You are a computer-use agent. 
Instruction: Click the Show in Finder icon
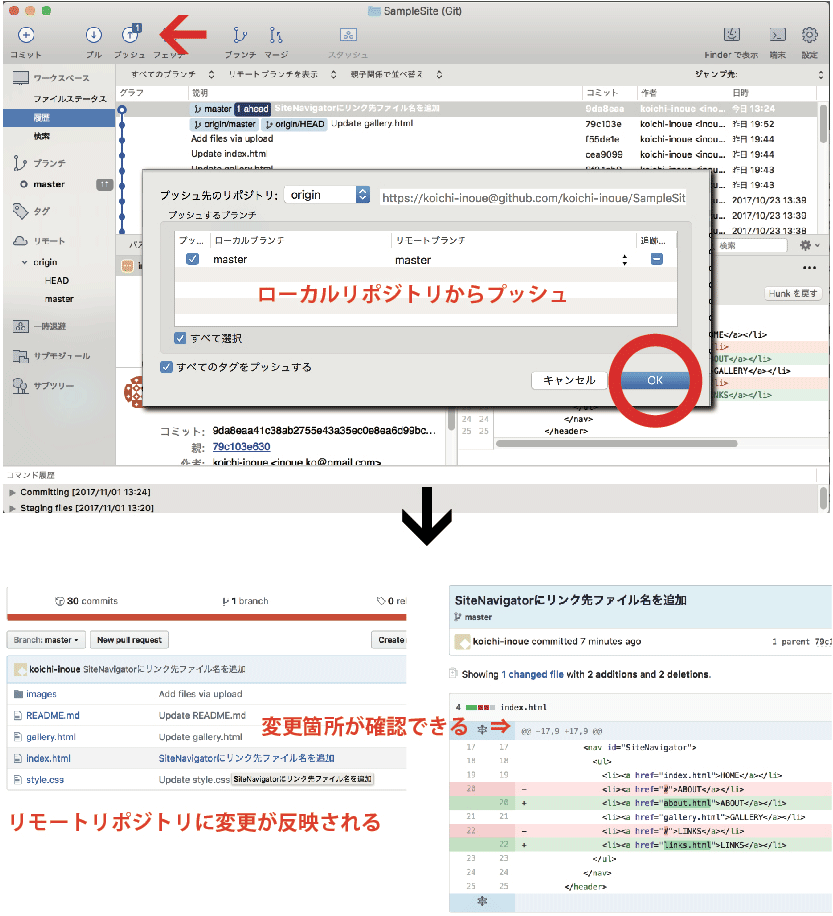733,37
